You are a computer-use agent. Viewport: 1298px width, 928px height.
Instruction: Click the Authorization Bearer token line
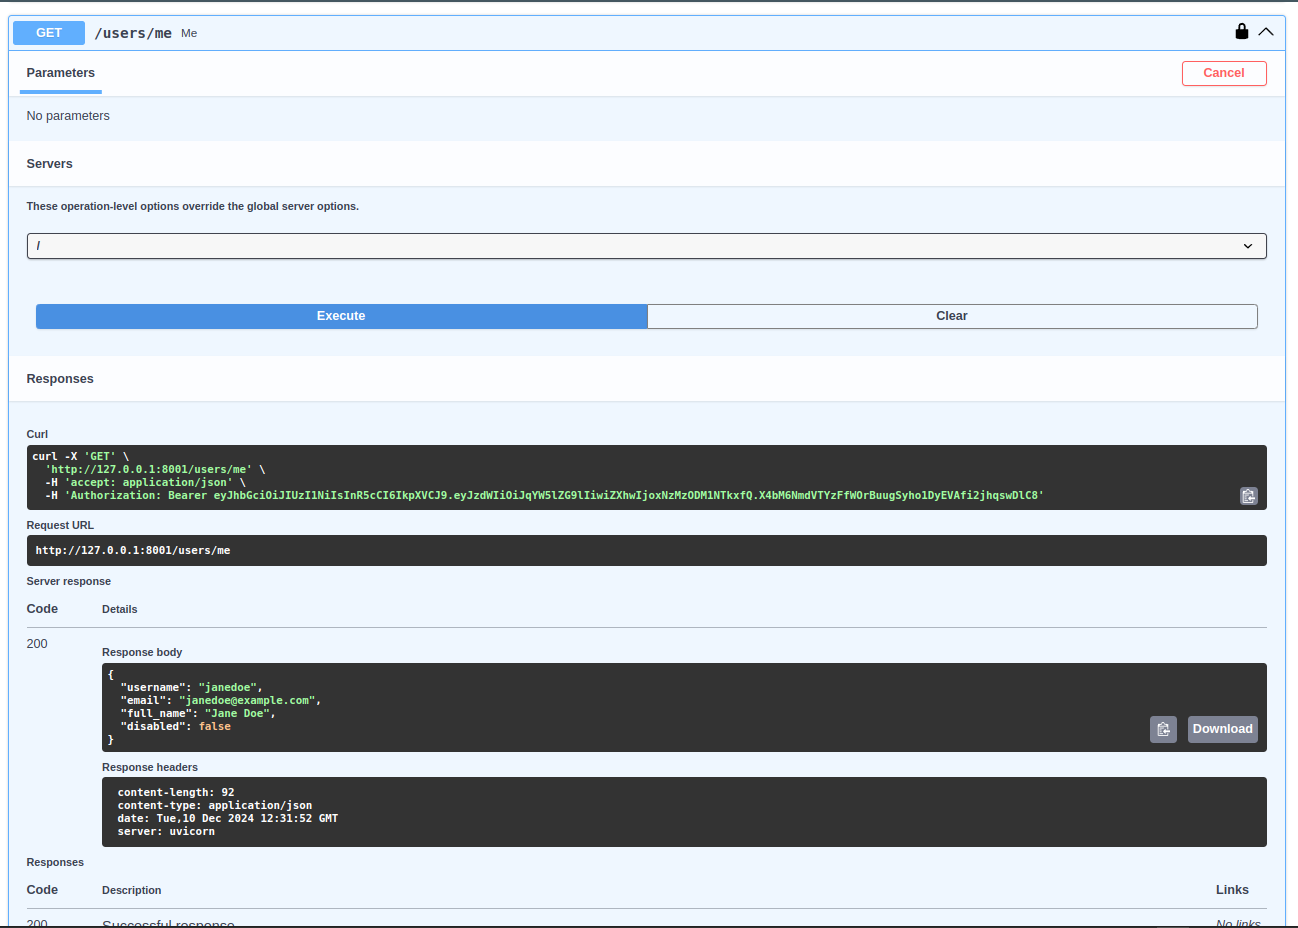[544, 495]
